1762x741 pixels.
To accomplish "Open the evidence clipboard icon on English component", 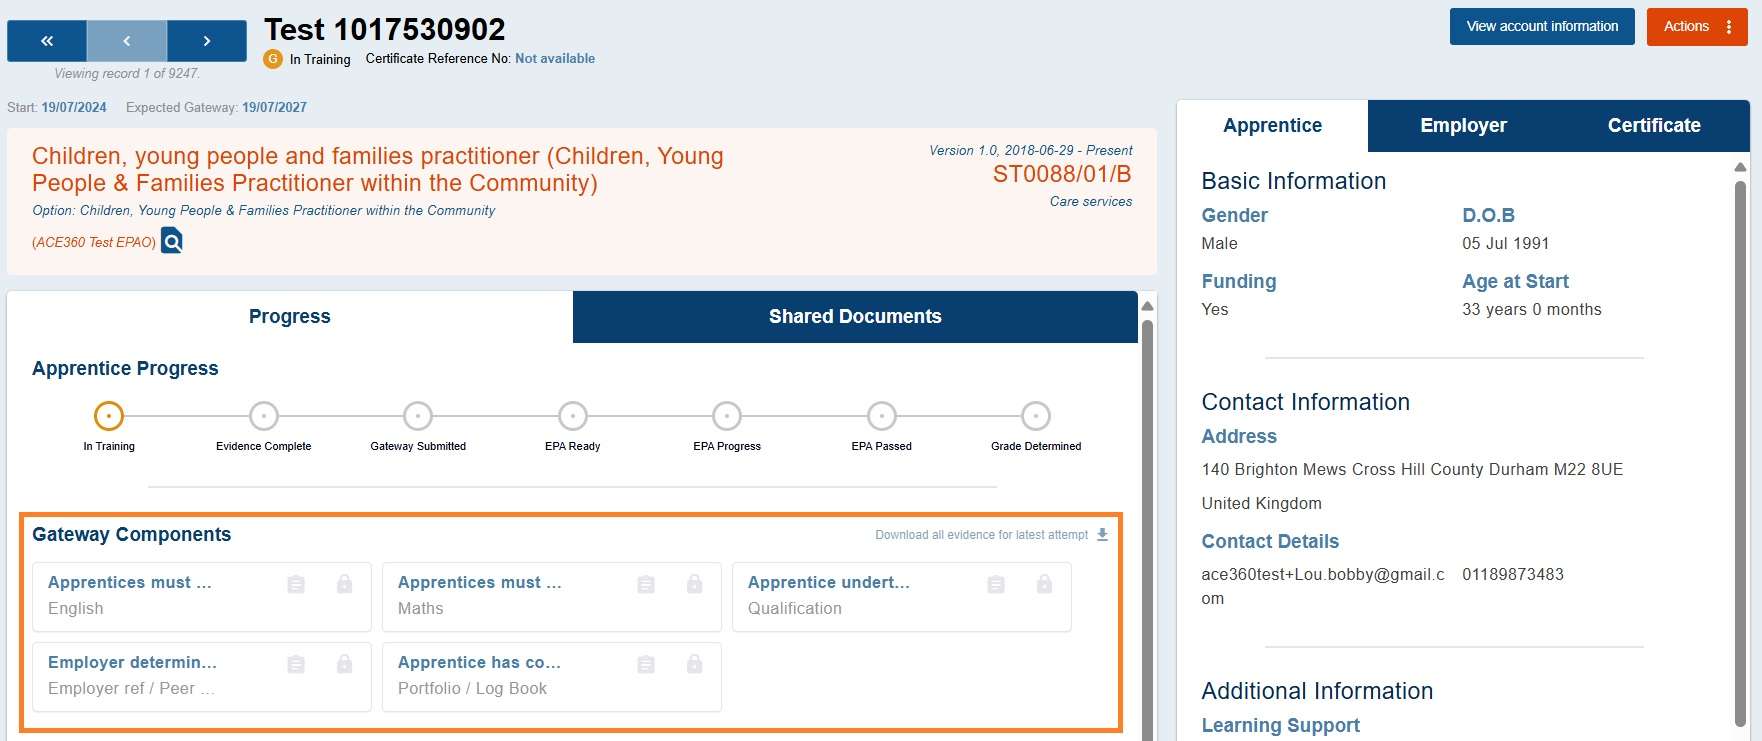I will pos(295,583).
